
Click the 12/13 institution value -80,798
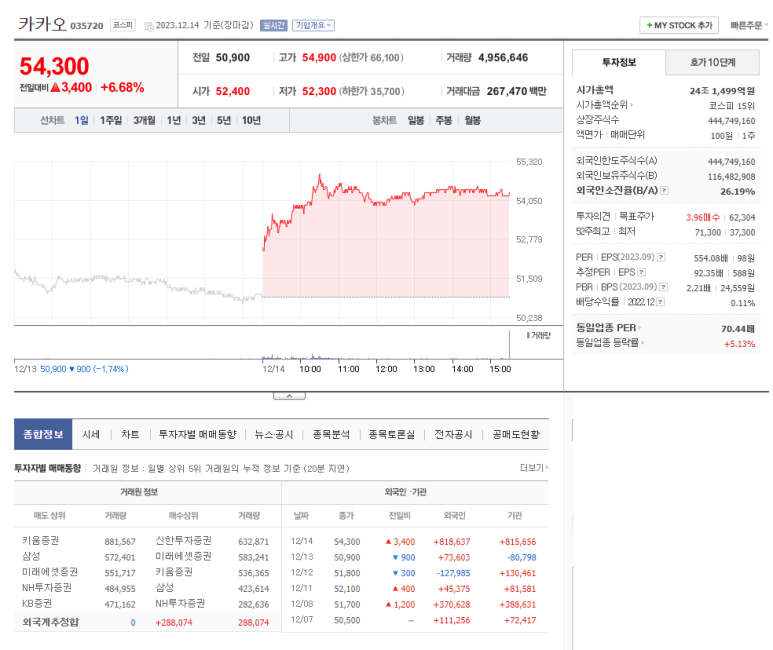522,557
